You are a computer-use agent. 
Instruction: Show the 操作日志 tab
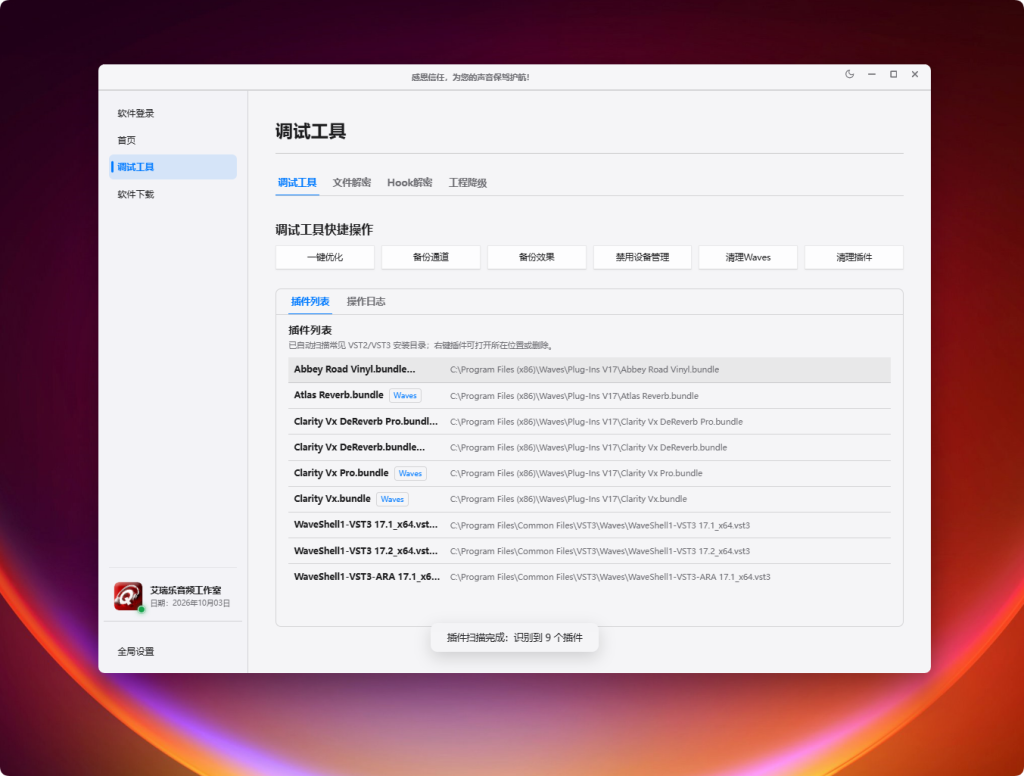coord(366,302)
